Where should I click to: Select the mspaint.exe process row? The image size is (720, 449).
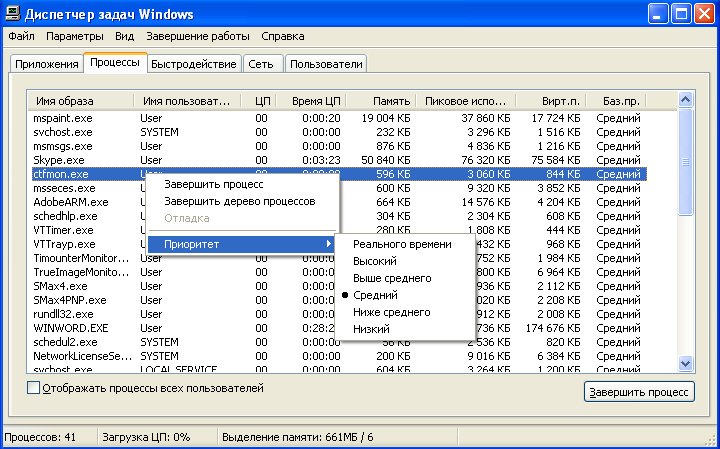pyautogui.click(x=338, y=118)
